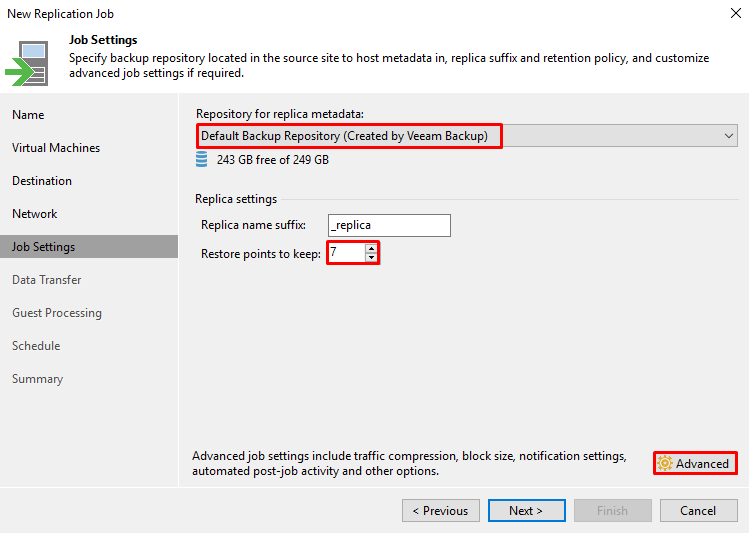Click the 'Job Settings' header title

point(103,40)
